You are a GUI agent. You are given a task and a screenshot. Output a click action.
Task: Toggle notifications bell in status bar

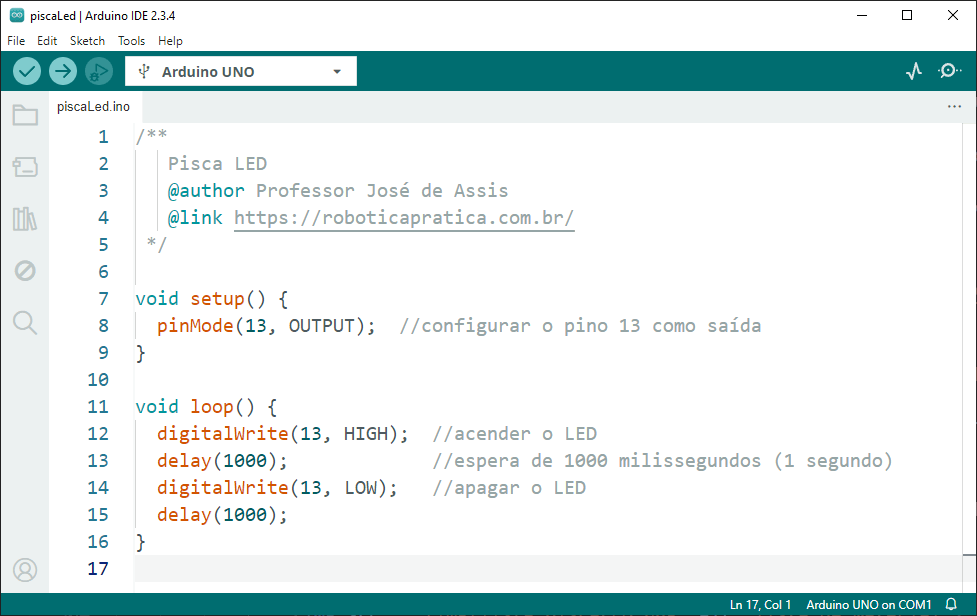click(x=951, y=604)
